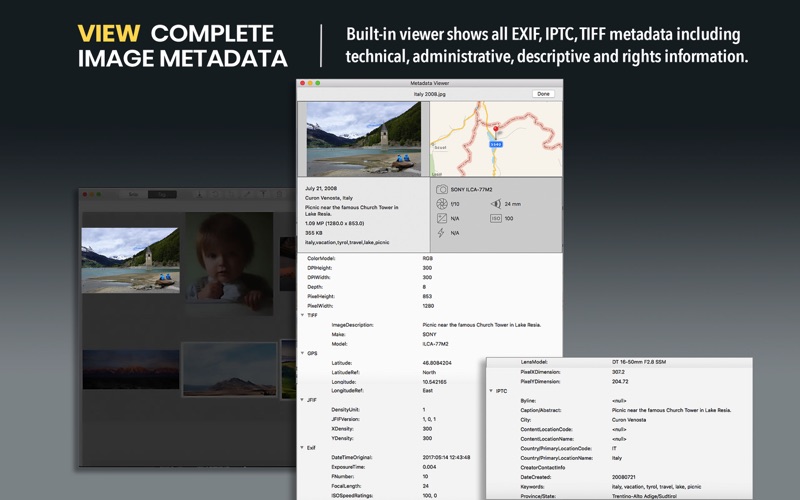800x500 pixels.
Task: Click the Province/State value Trentino-Alto Adige/Sudtirol
Action: 644,496
